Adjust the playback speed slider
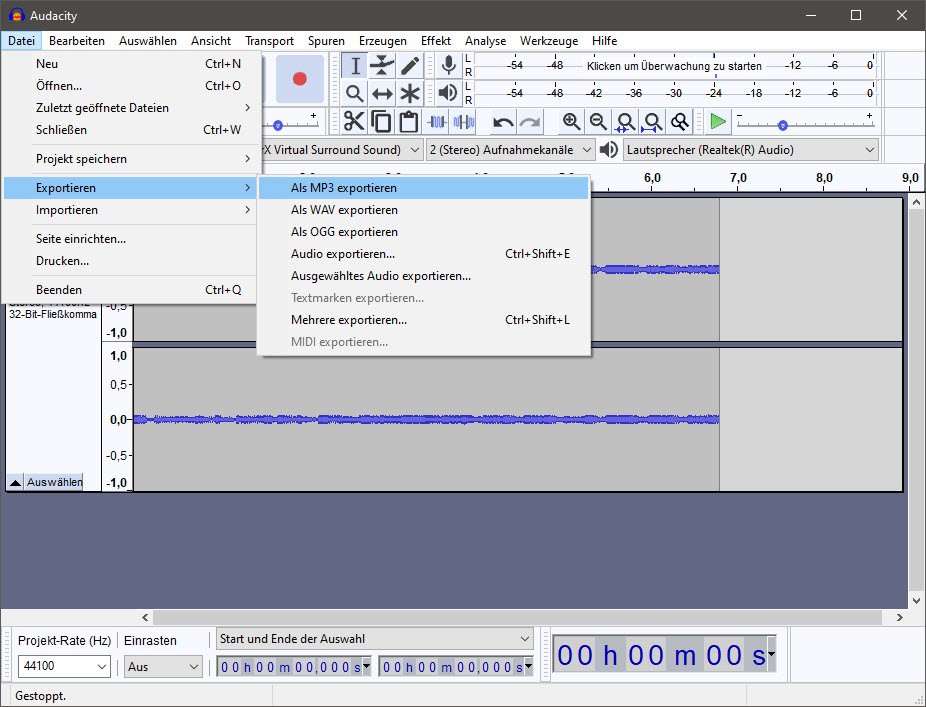 pyautogui.click(x=783, y=125)
